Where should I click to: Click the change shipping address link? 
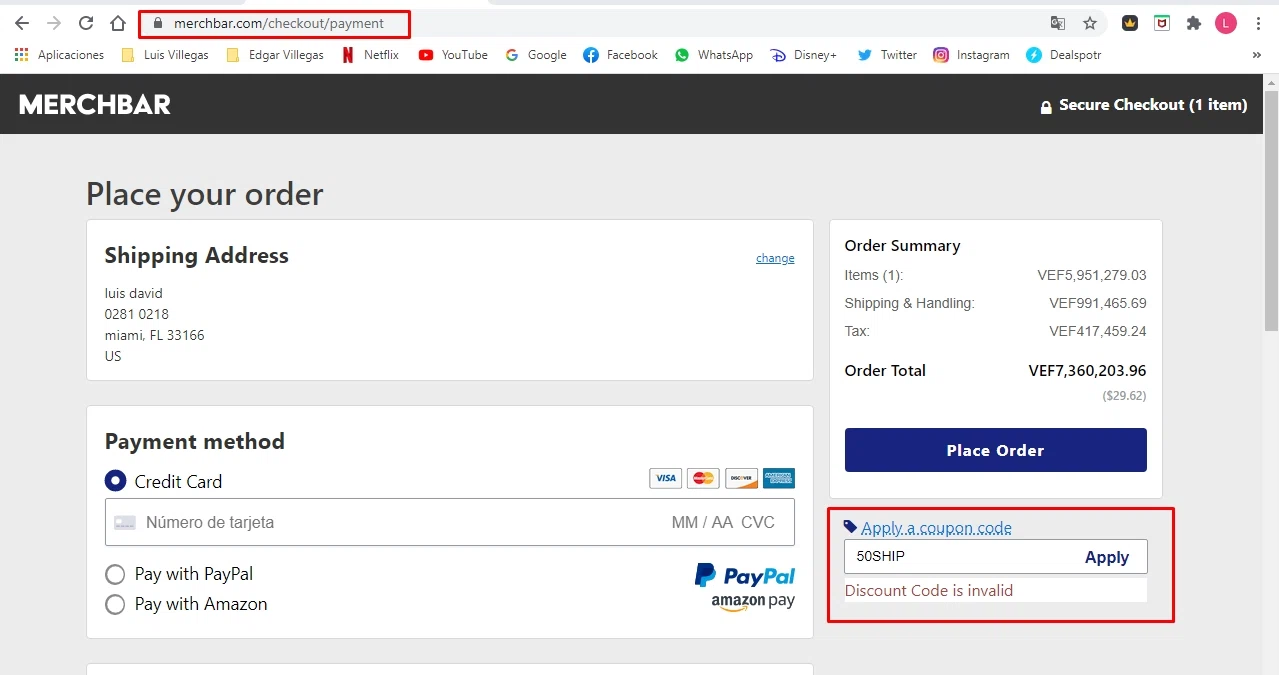(775, 258)
